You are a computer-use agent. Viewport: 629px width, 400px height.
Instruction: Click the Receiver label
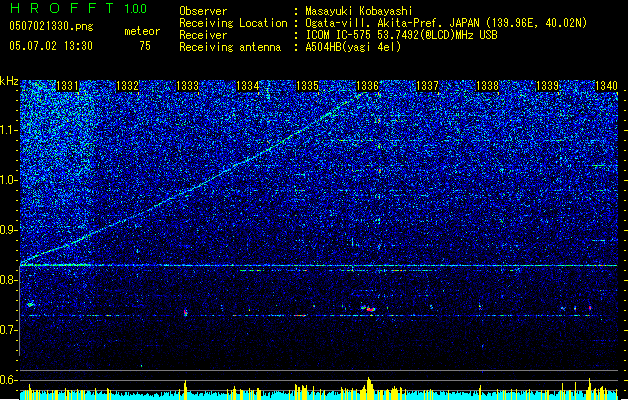(x=203, y=35)
